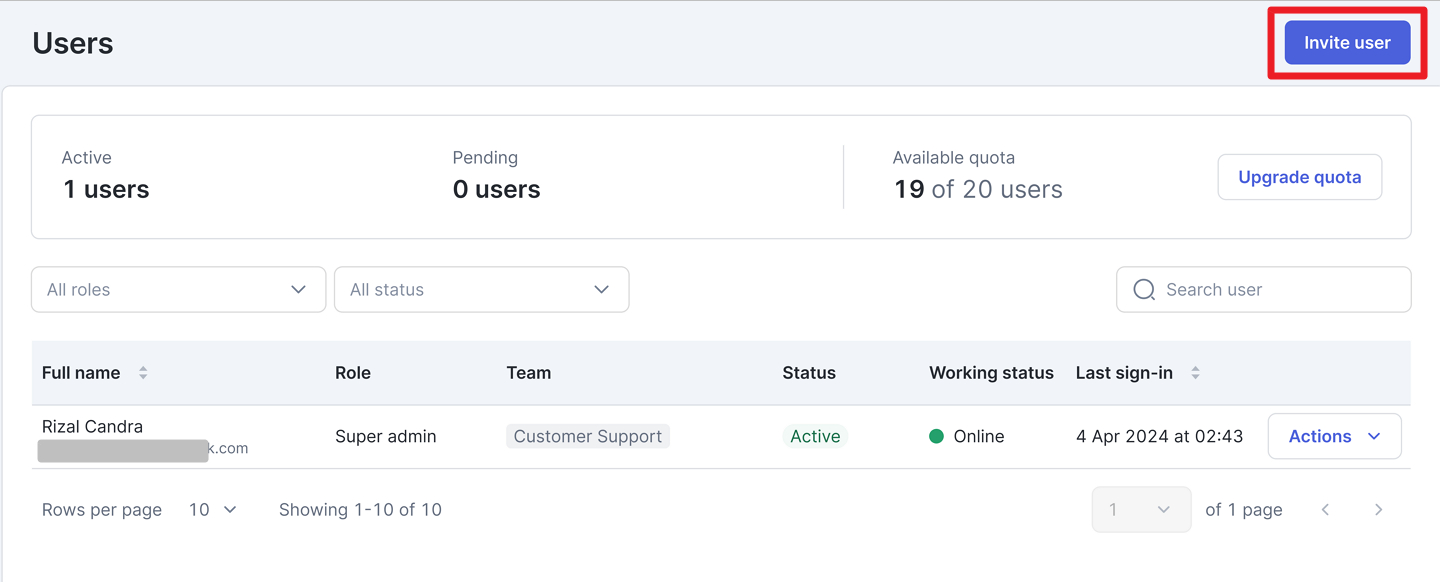Open the All roles filter dropdown

[x=178, y=289]
